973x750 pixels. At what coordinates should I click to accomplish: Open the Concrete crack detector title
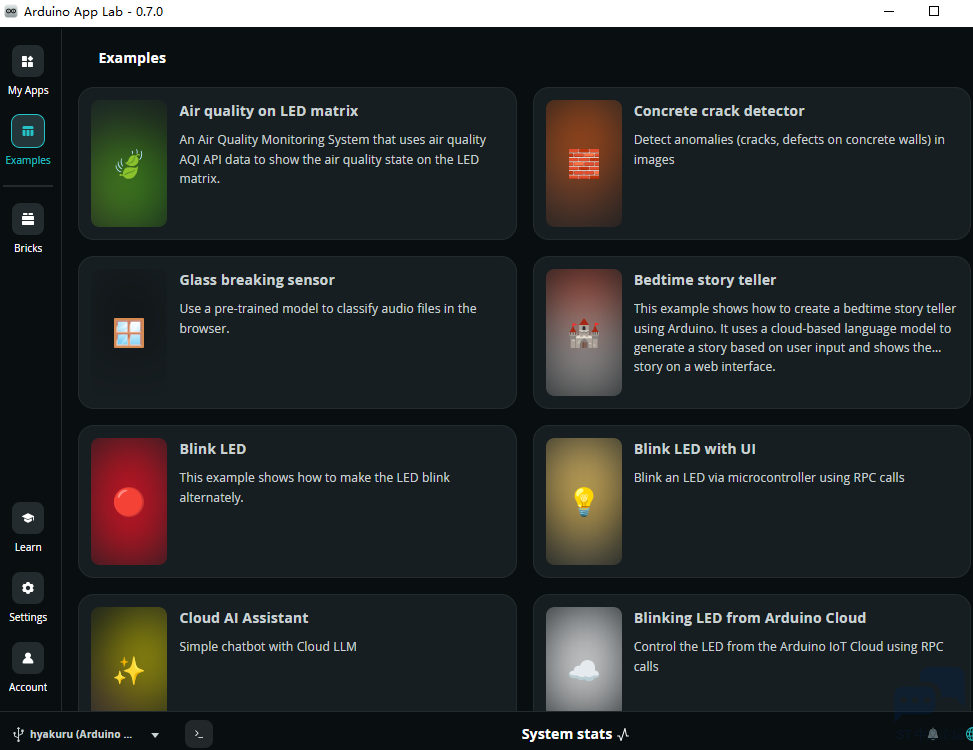tap(719, 111)
